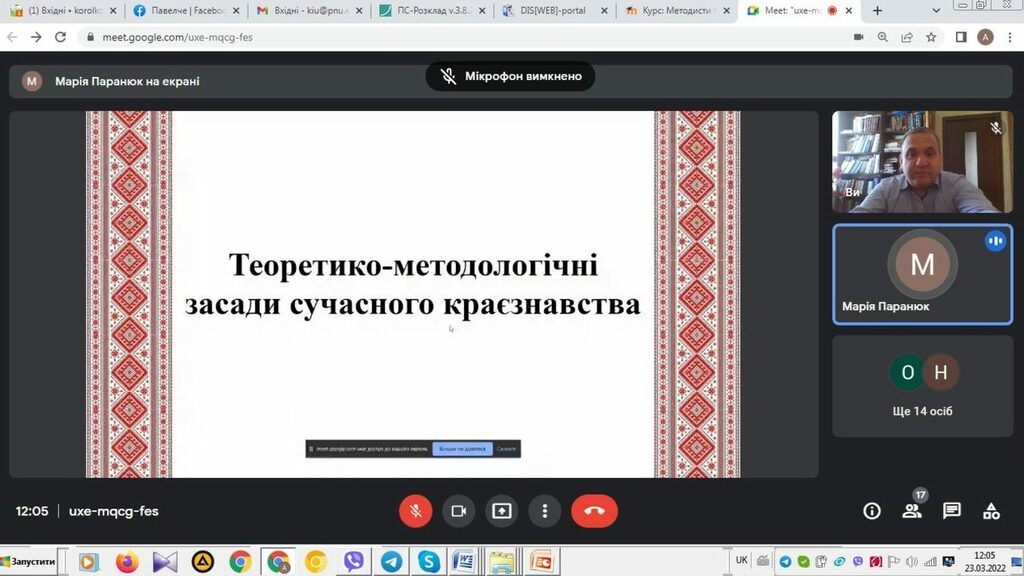Image resolution: width=1024 pixels, height=576 pixels.
Task: Open meeting details info icon
Action: (x=872, y=511)
